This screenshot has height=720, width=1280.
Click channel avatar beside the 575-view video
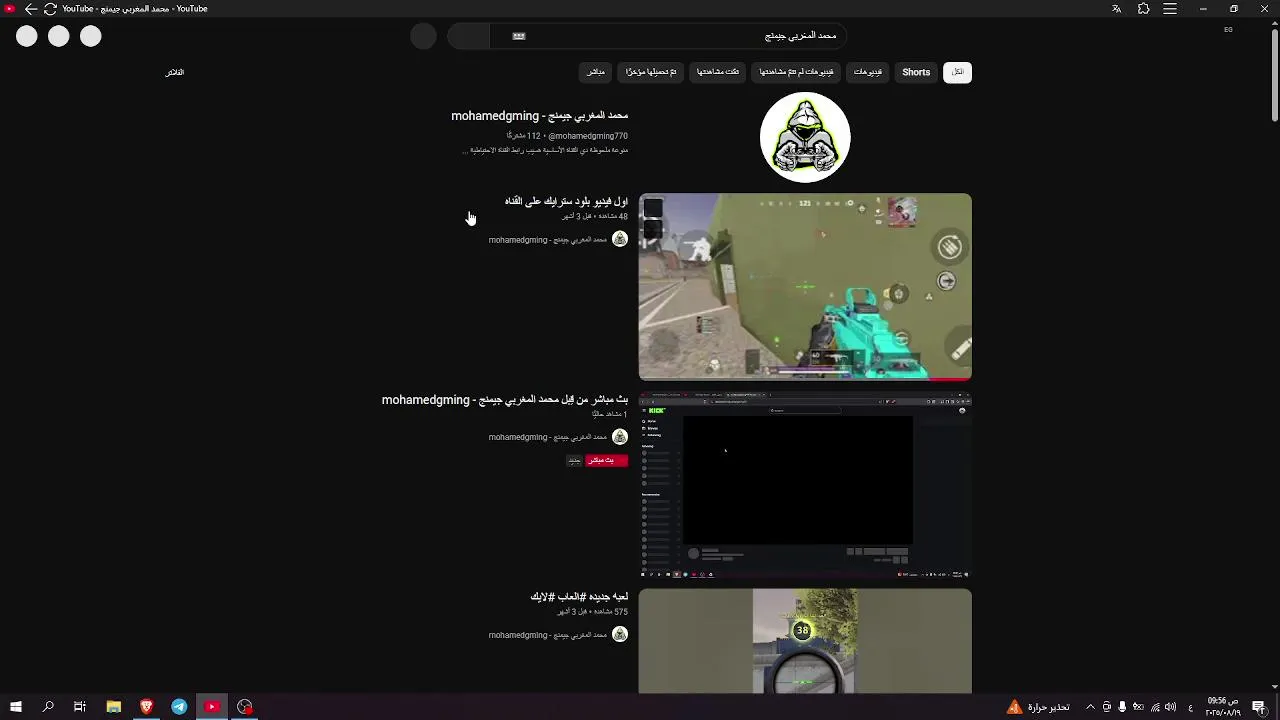coord(620,634)
